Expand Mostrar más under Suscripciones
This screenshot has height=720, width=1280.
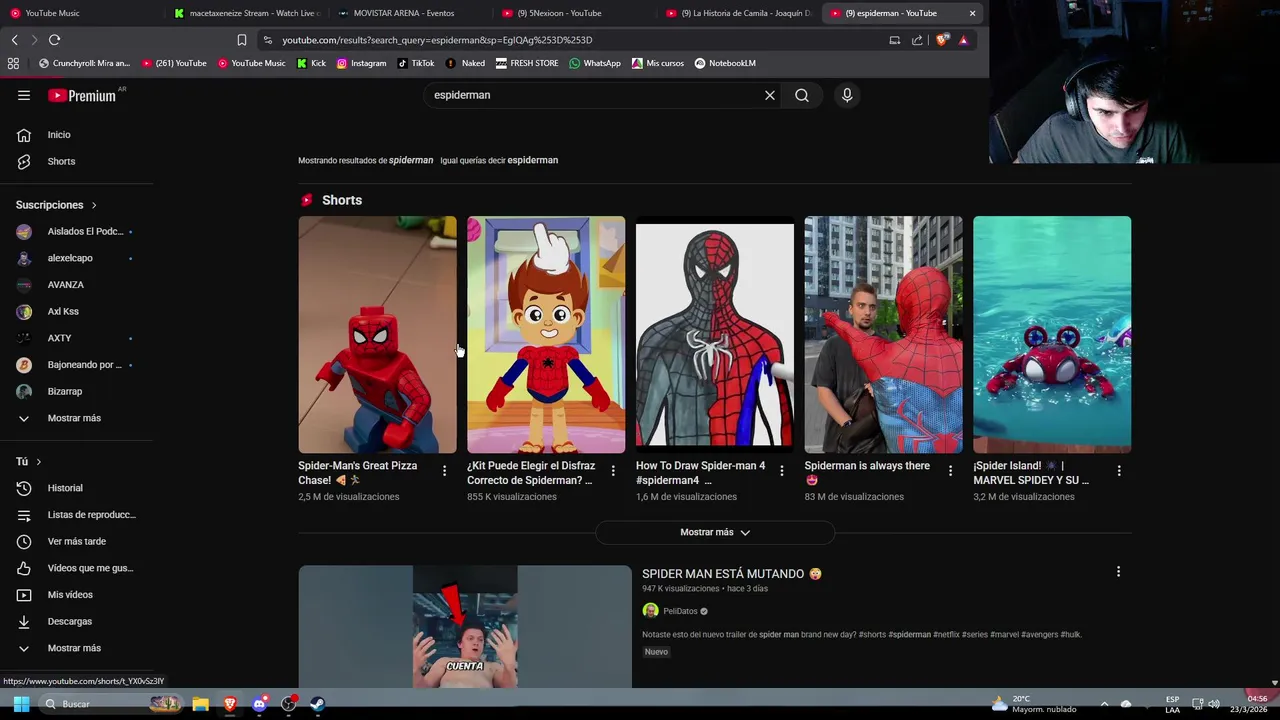tap(76, 418)
